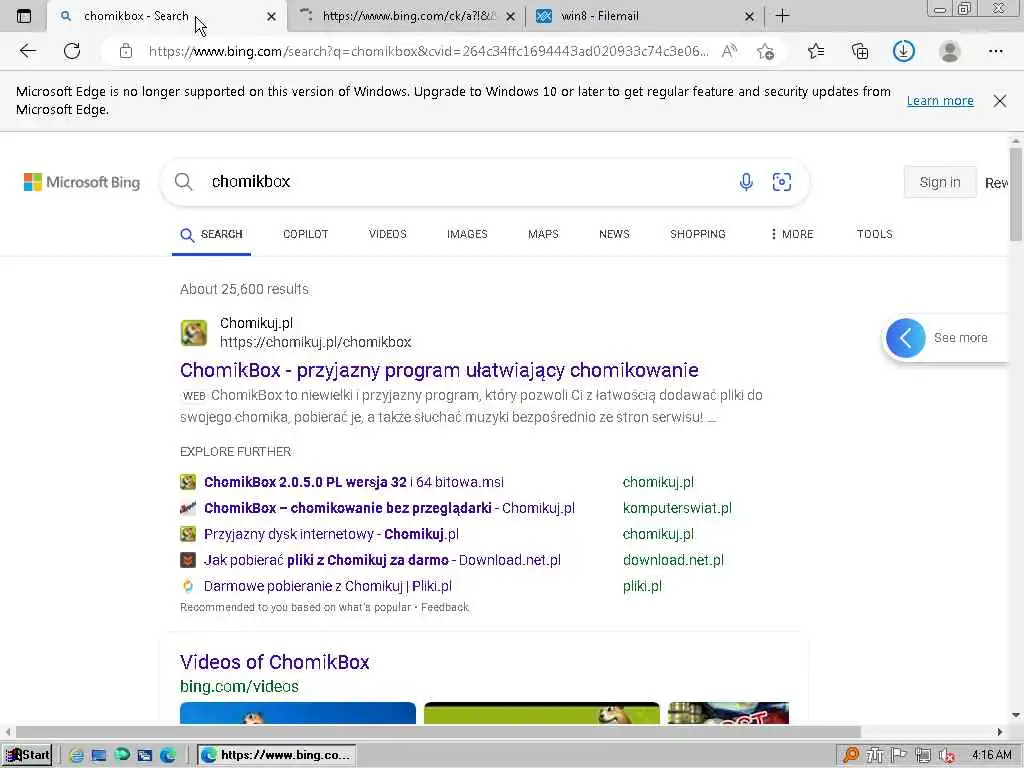Click the komputerswiat.pl domain text
Image resolution: width=1024 pixels, height=768 pixels.
pyautogui.click(x=677, y=508)
